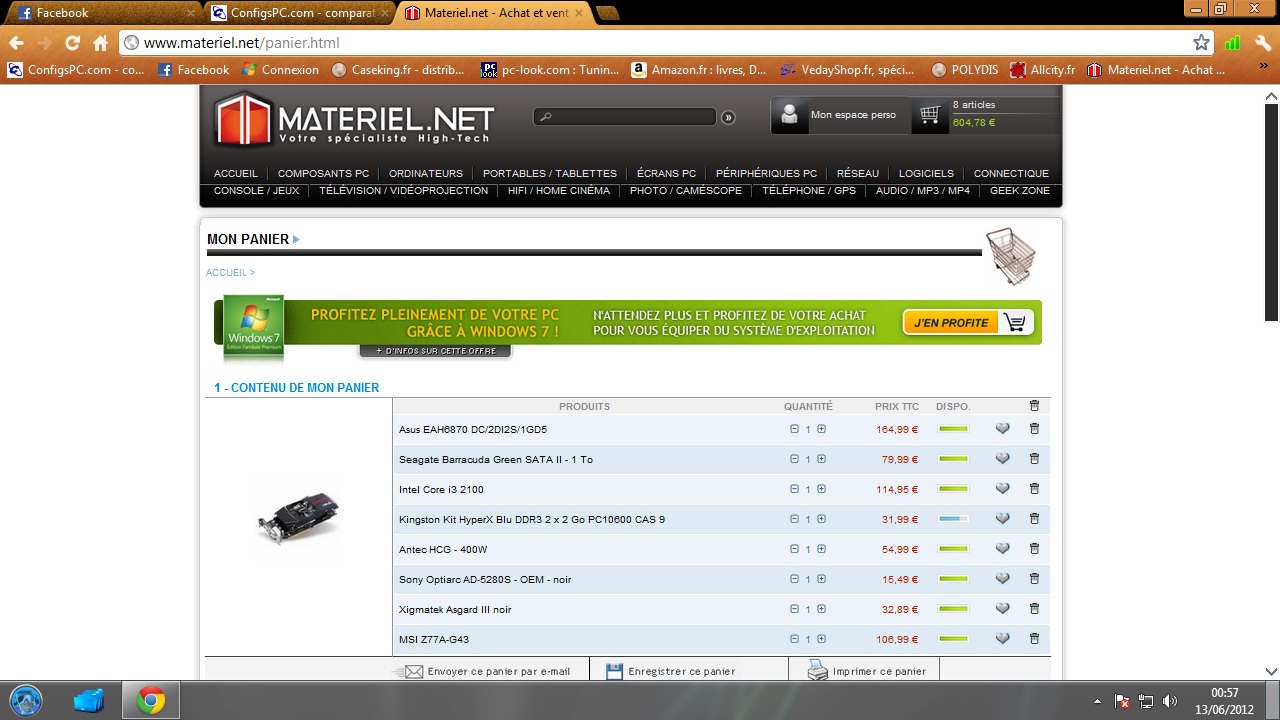
Task: Click the shopping cart icon in the site header
Action: [x=930, y=115]
